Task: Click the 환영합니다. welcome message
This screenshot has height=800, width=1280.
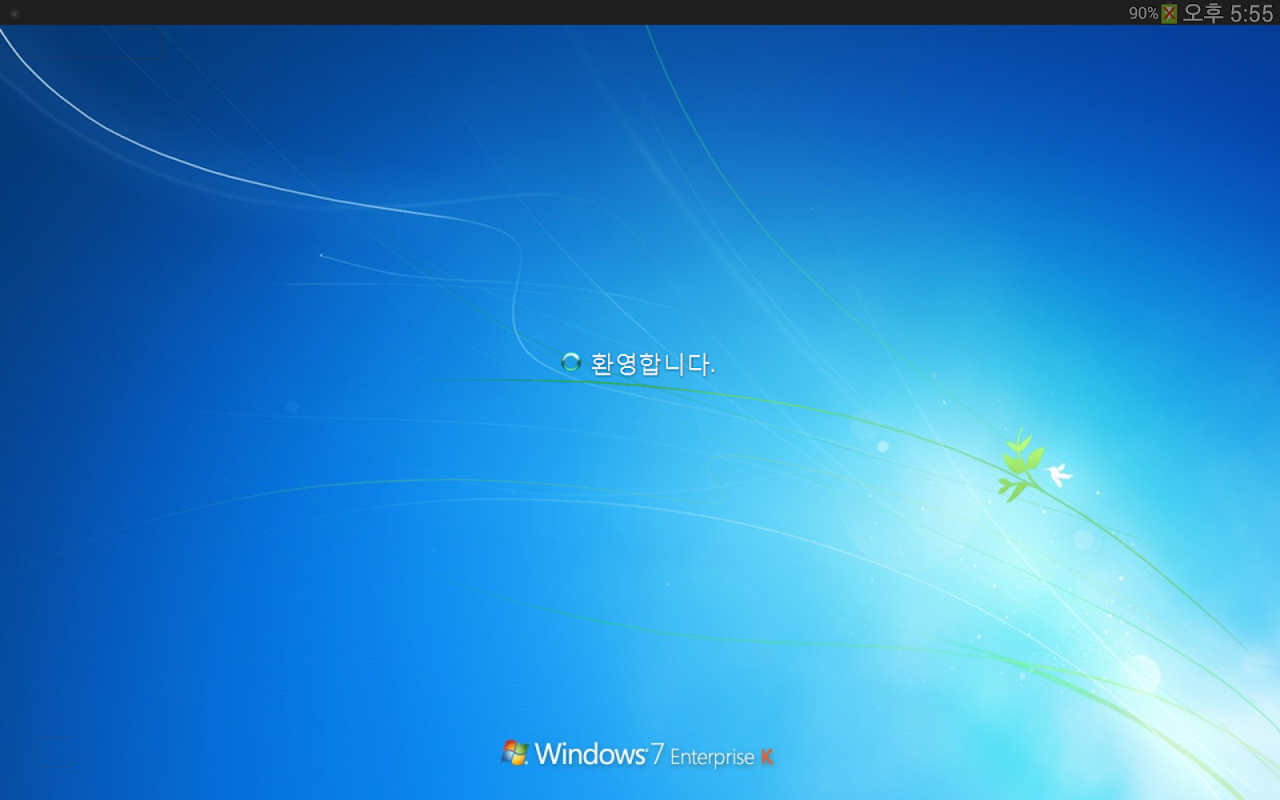Action: (653, 364)
